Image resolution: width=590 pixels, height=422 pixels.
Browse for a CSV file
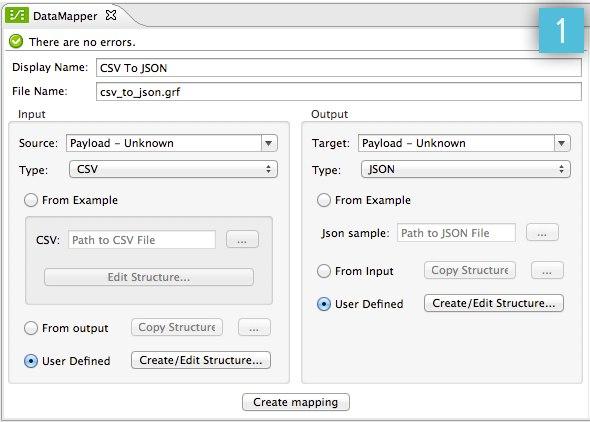tap(242, 240)
